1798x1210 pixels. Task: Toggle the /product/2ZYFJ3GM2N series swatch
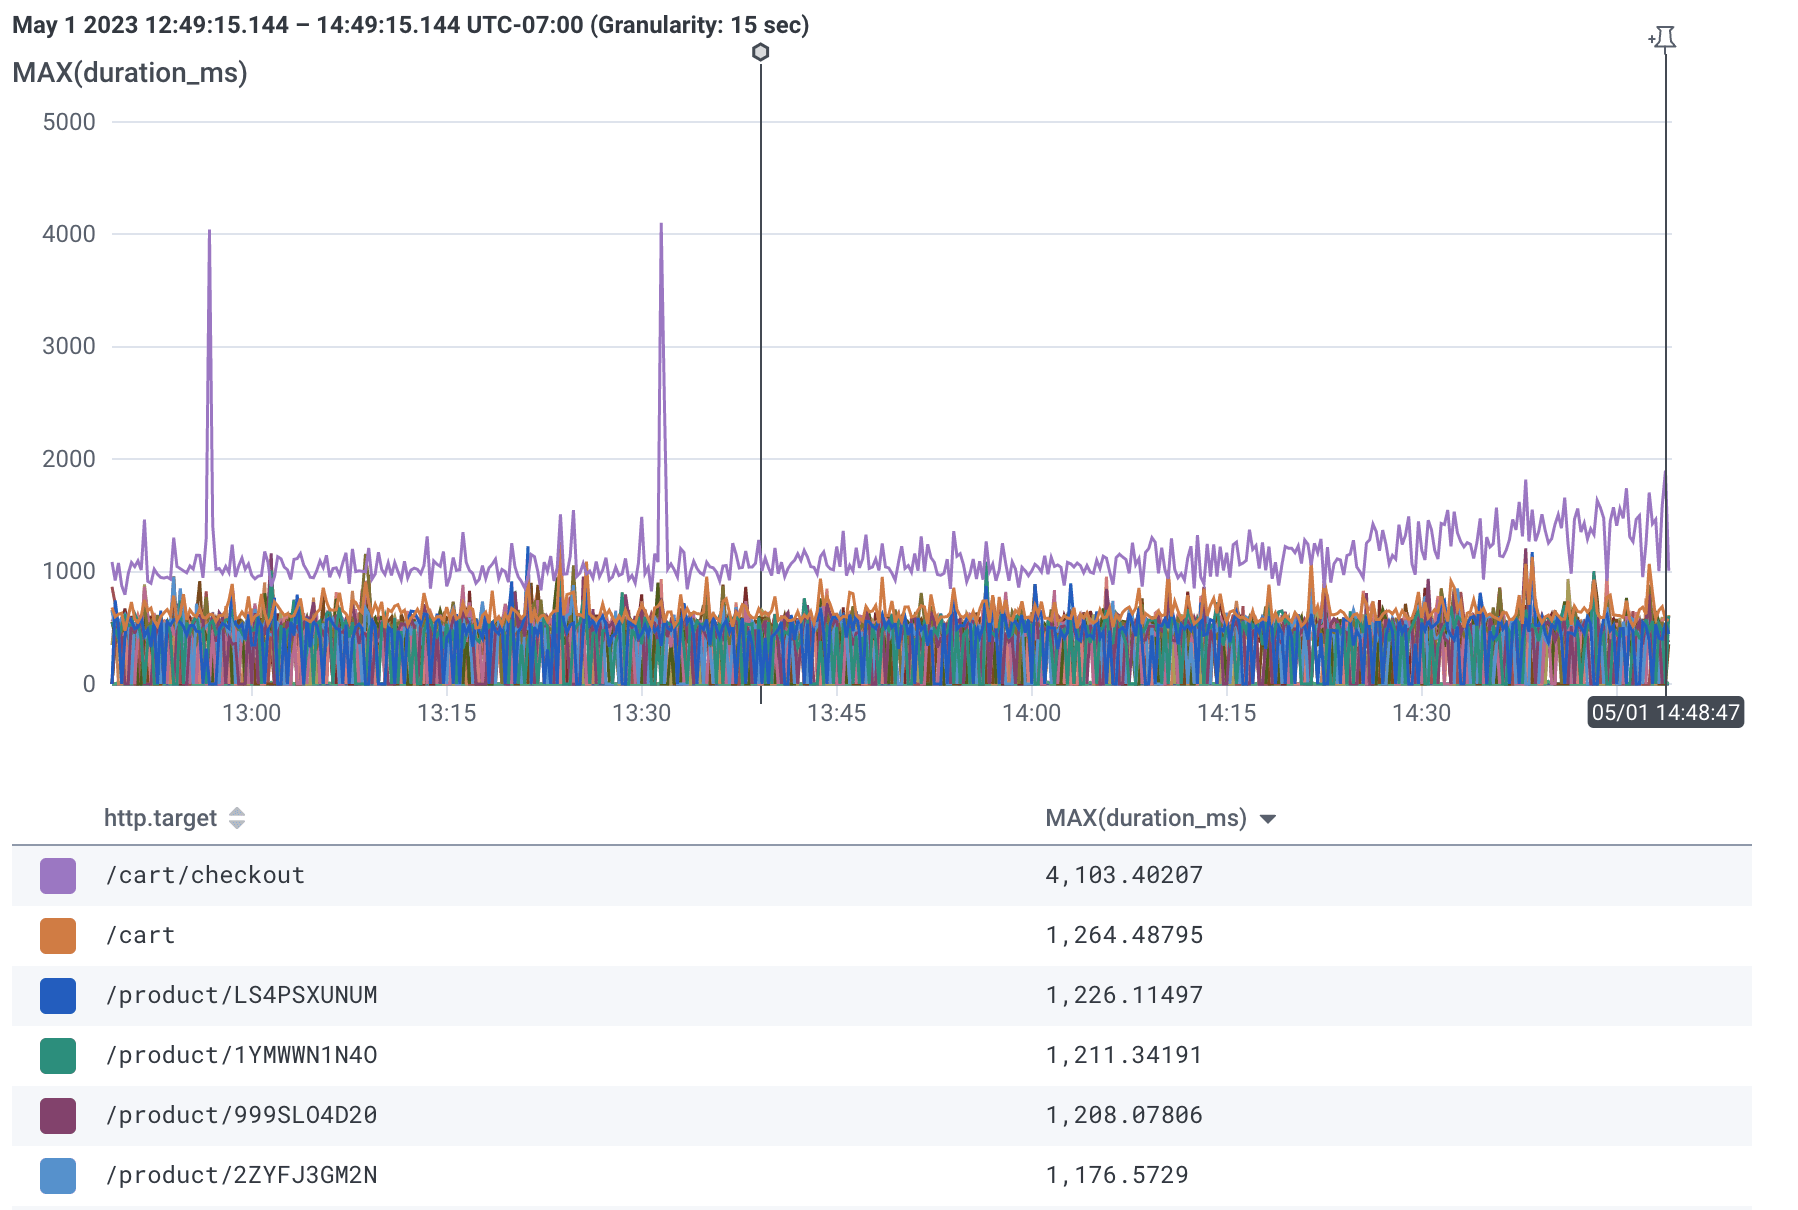click(x=57, y=1176)
